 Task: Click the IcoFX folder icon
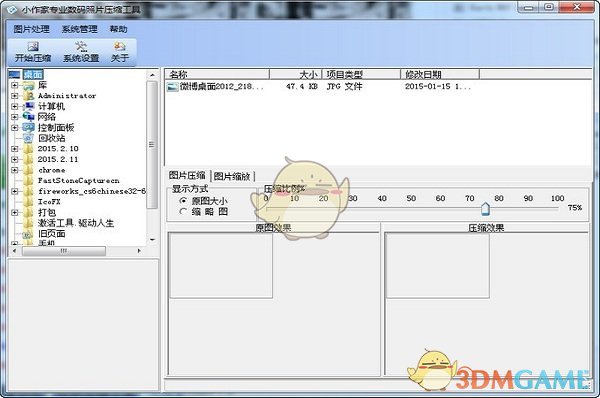click(x=28, y=202)
